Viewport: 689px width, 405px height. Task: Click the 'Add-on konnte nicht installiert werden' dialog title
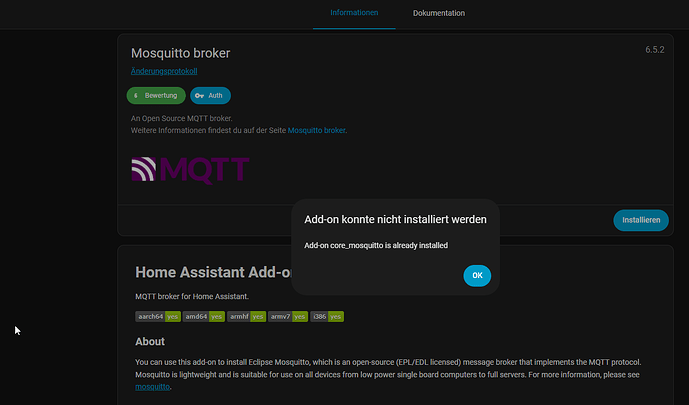click(395, 219)
